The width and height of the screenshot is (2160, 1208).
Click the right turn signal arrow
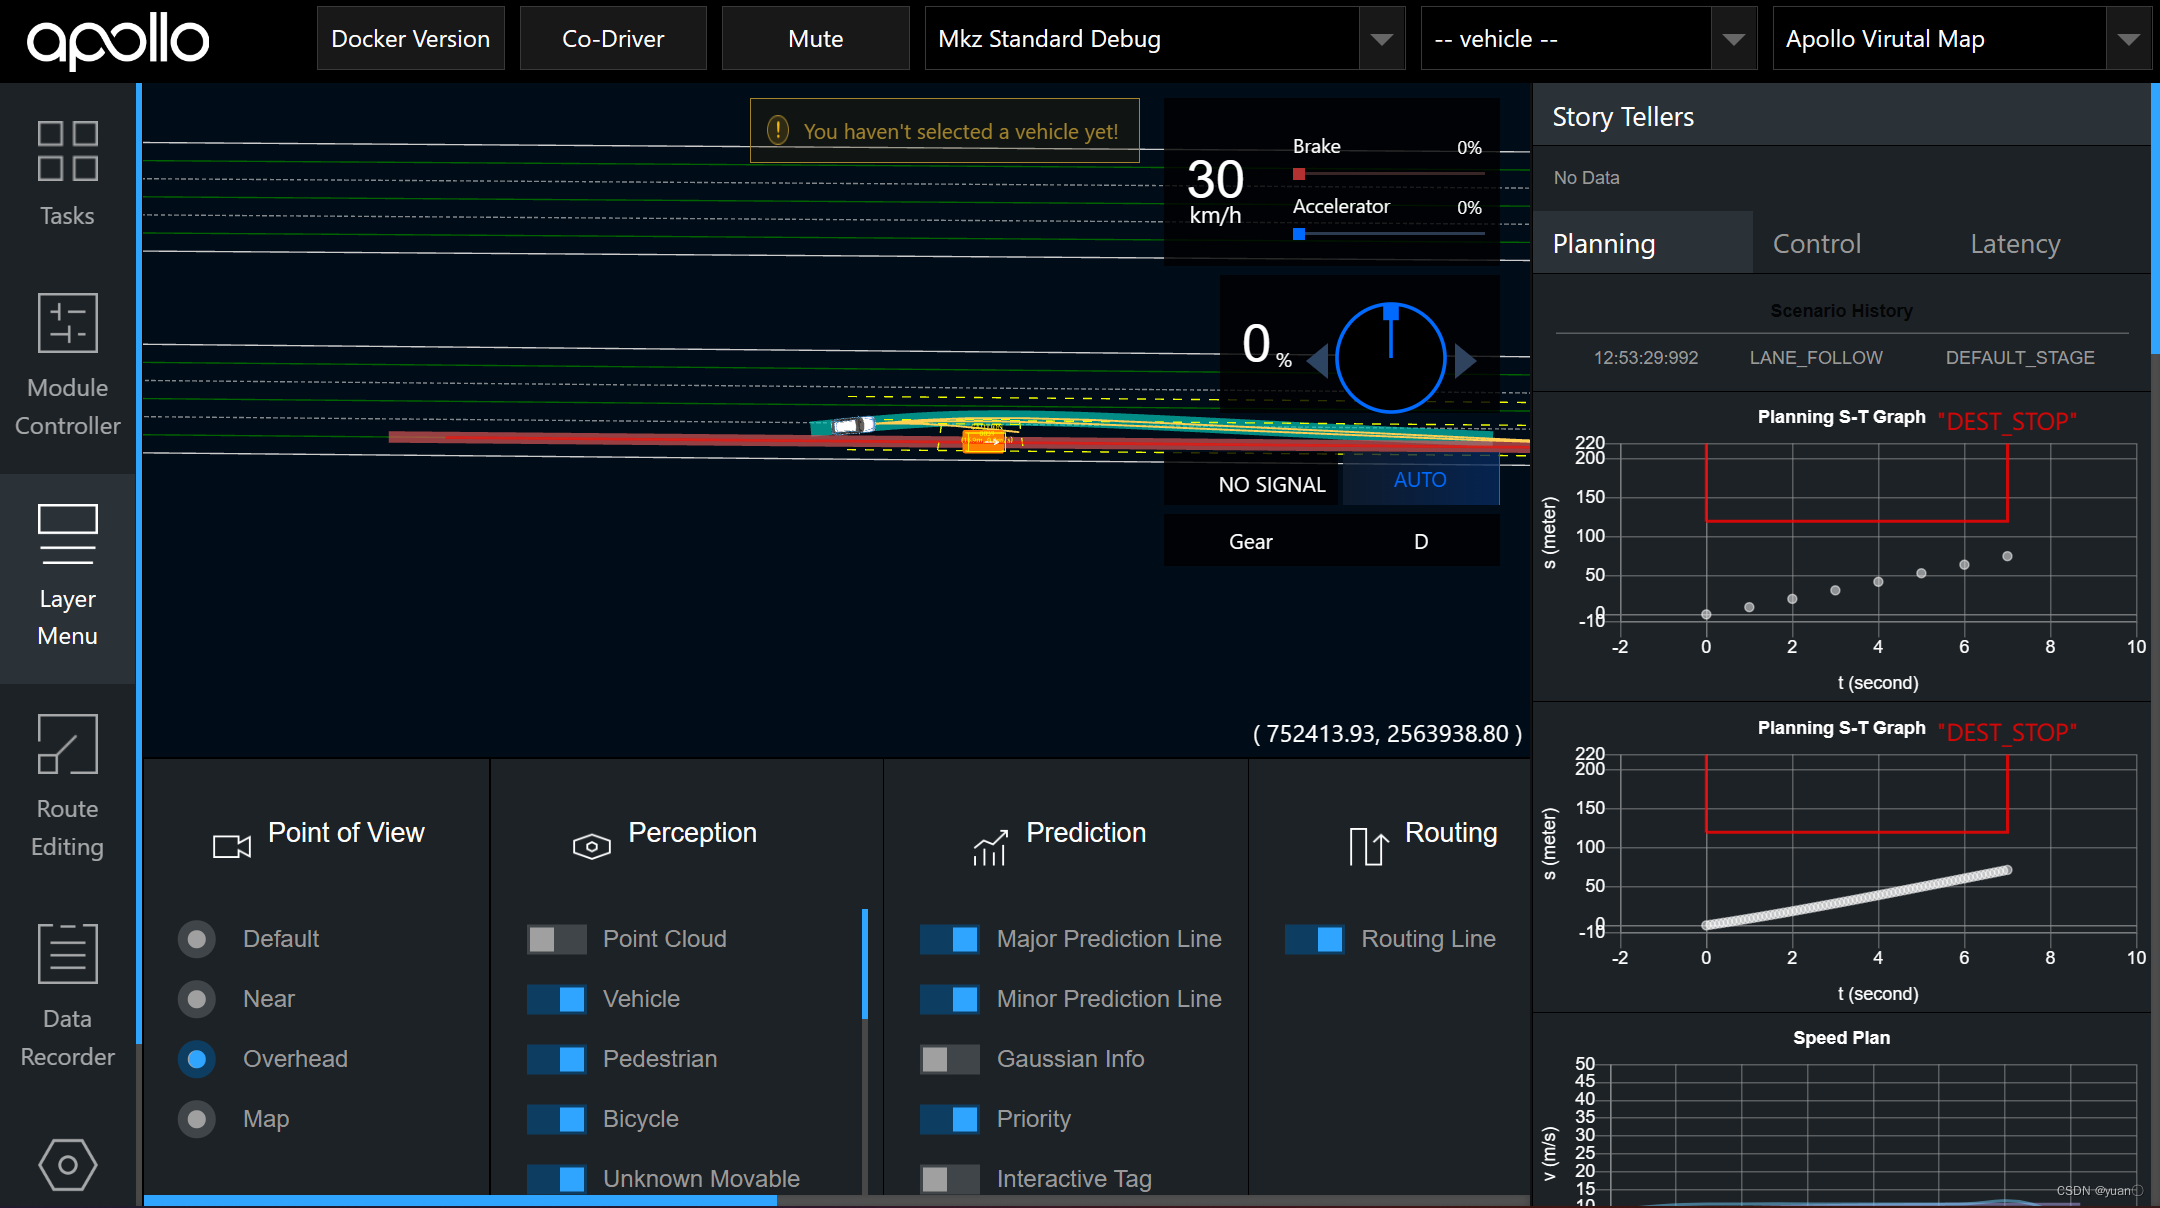pyautogui.click(x=1465, y=360)
